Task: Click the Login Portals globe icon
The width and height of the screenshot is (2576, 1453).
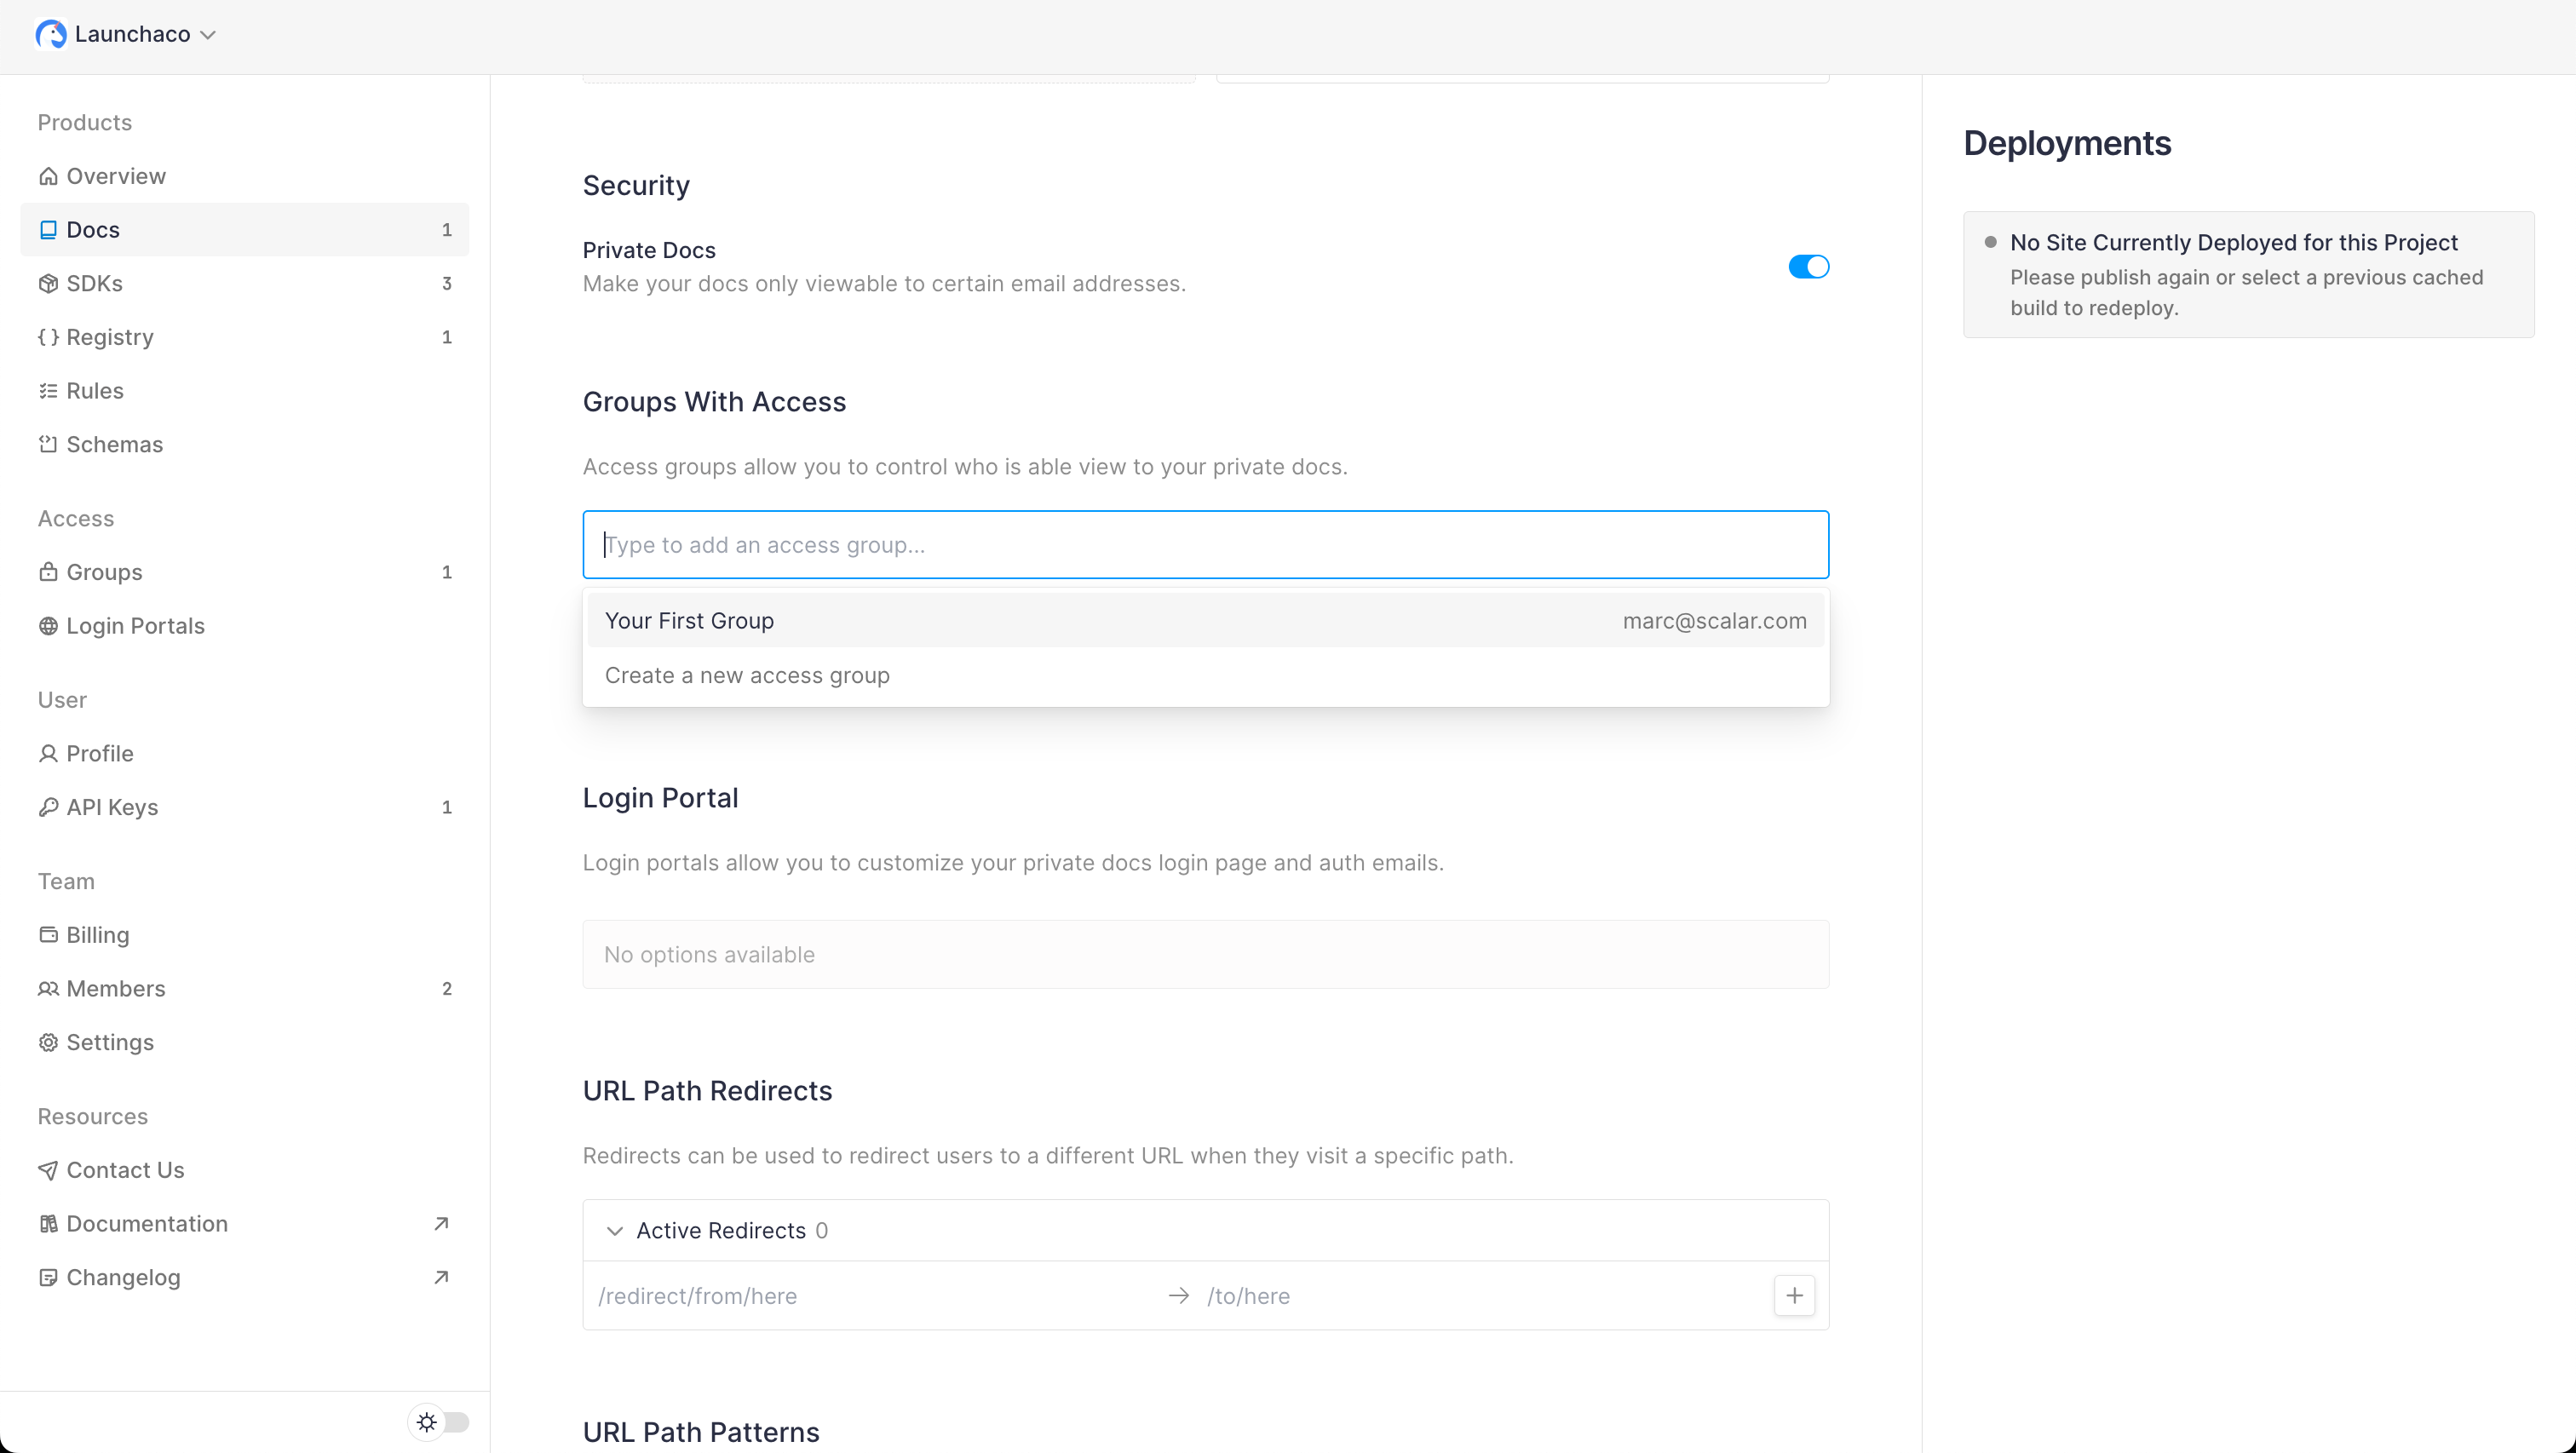Action: pos(48,626)
